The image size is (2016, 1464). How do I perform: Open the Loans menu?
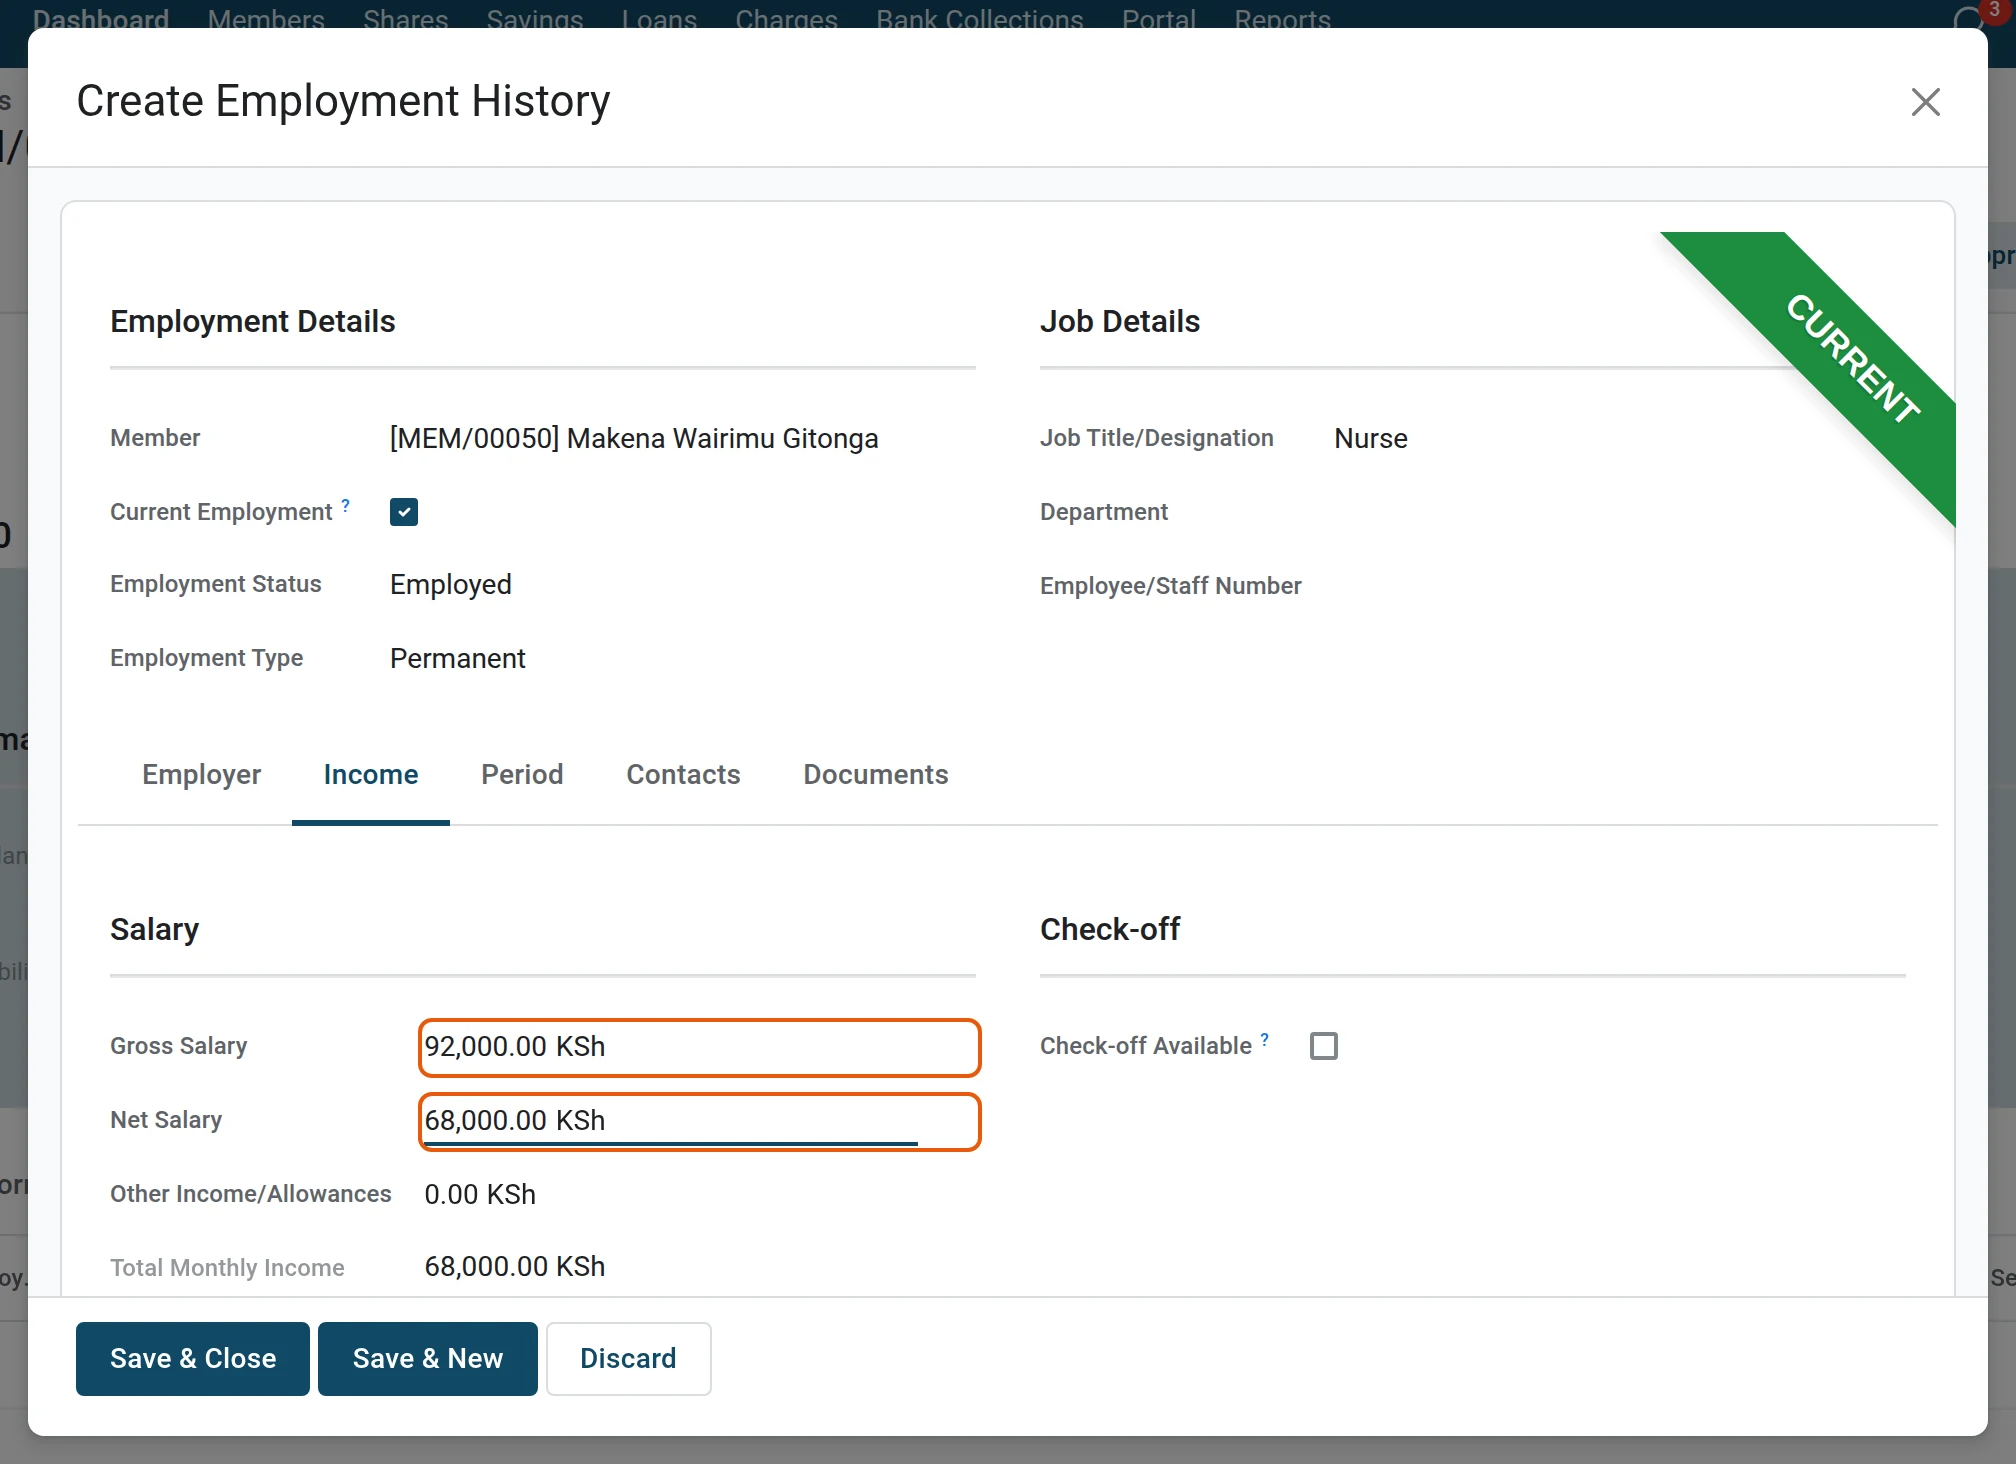(x=659, y=18)
